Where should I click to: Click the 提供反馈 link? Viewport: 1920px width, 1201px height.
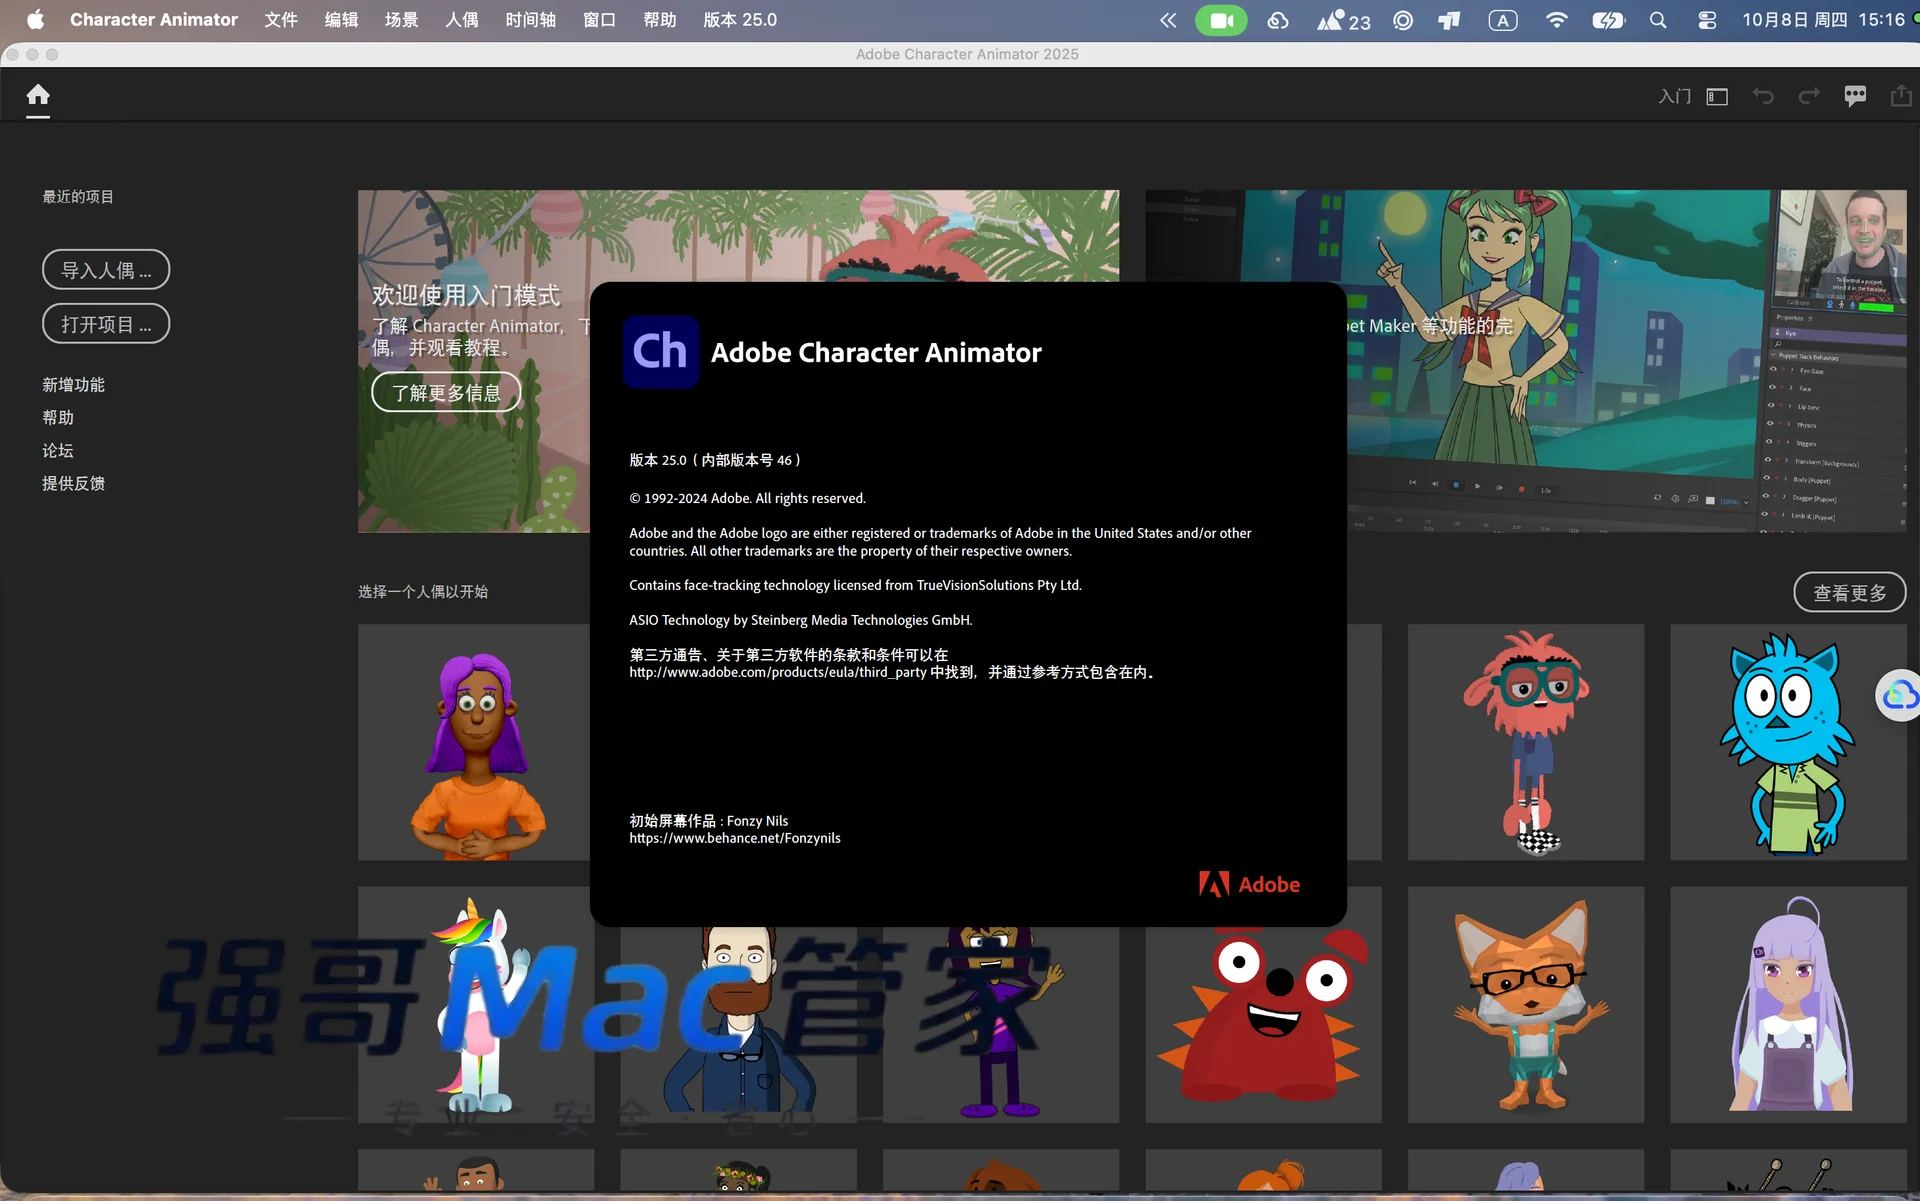point(73,484)
